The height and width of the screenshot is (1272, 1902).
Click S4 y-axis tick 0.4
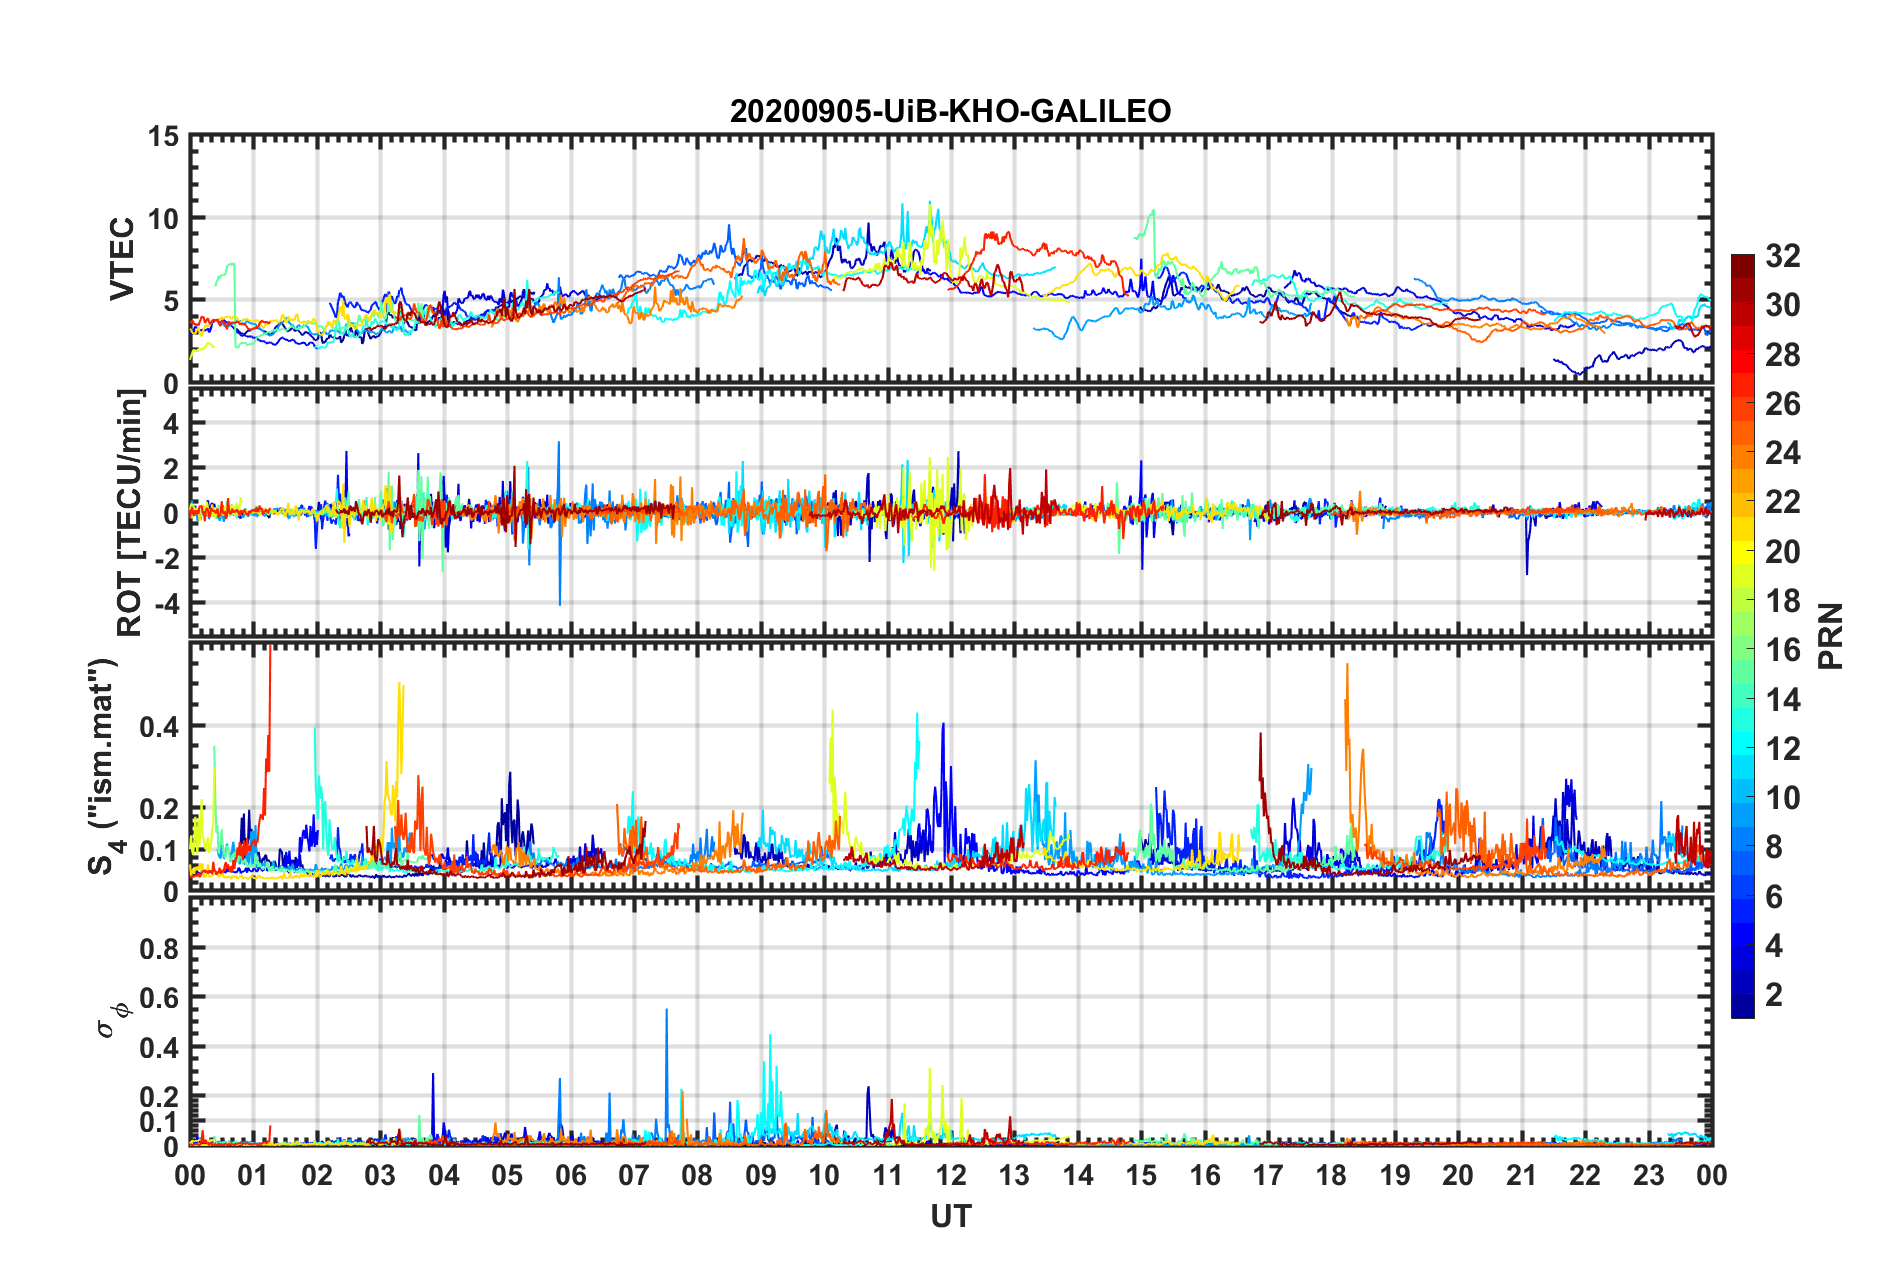pos(160,727)
